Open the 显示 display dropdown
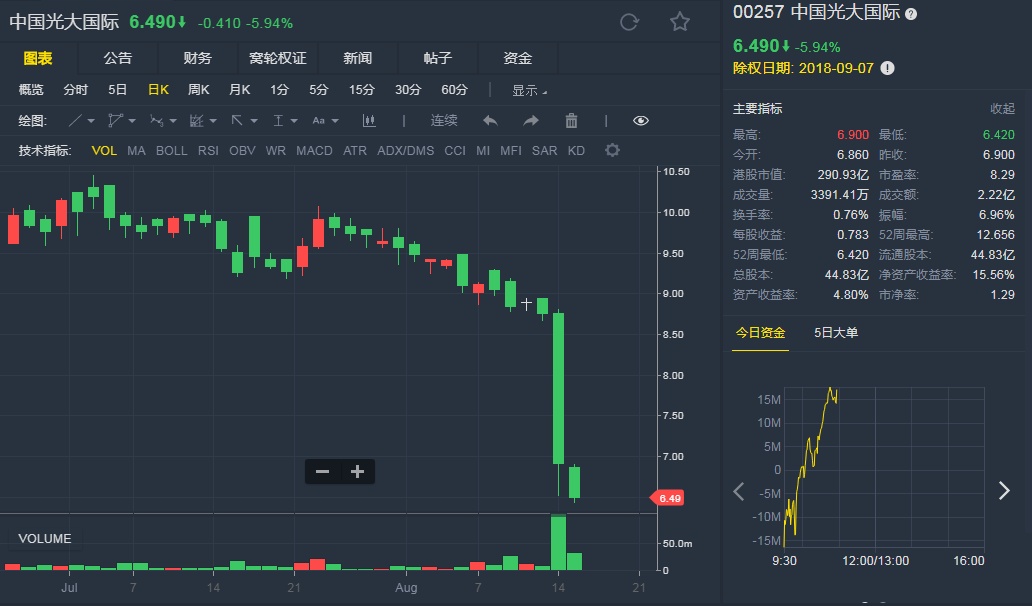Viewport: 1032px width, 606px height. coord(529,90)
